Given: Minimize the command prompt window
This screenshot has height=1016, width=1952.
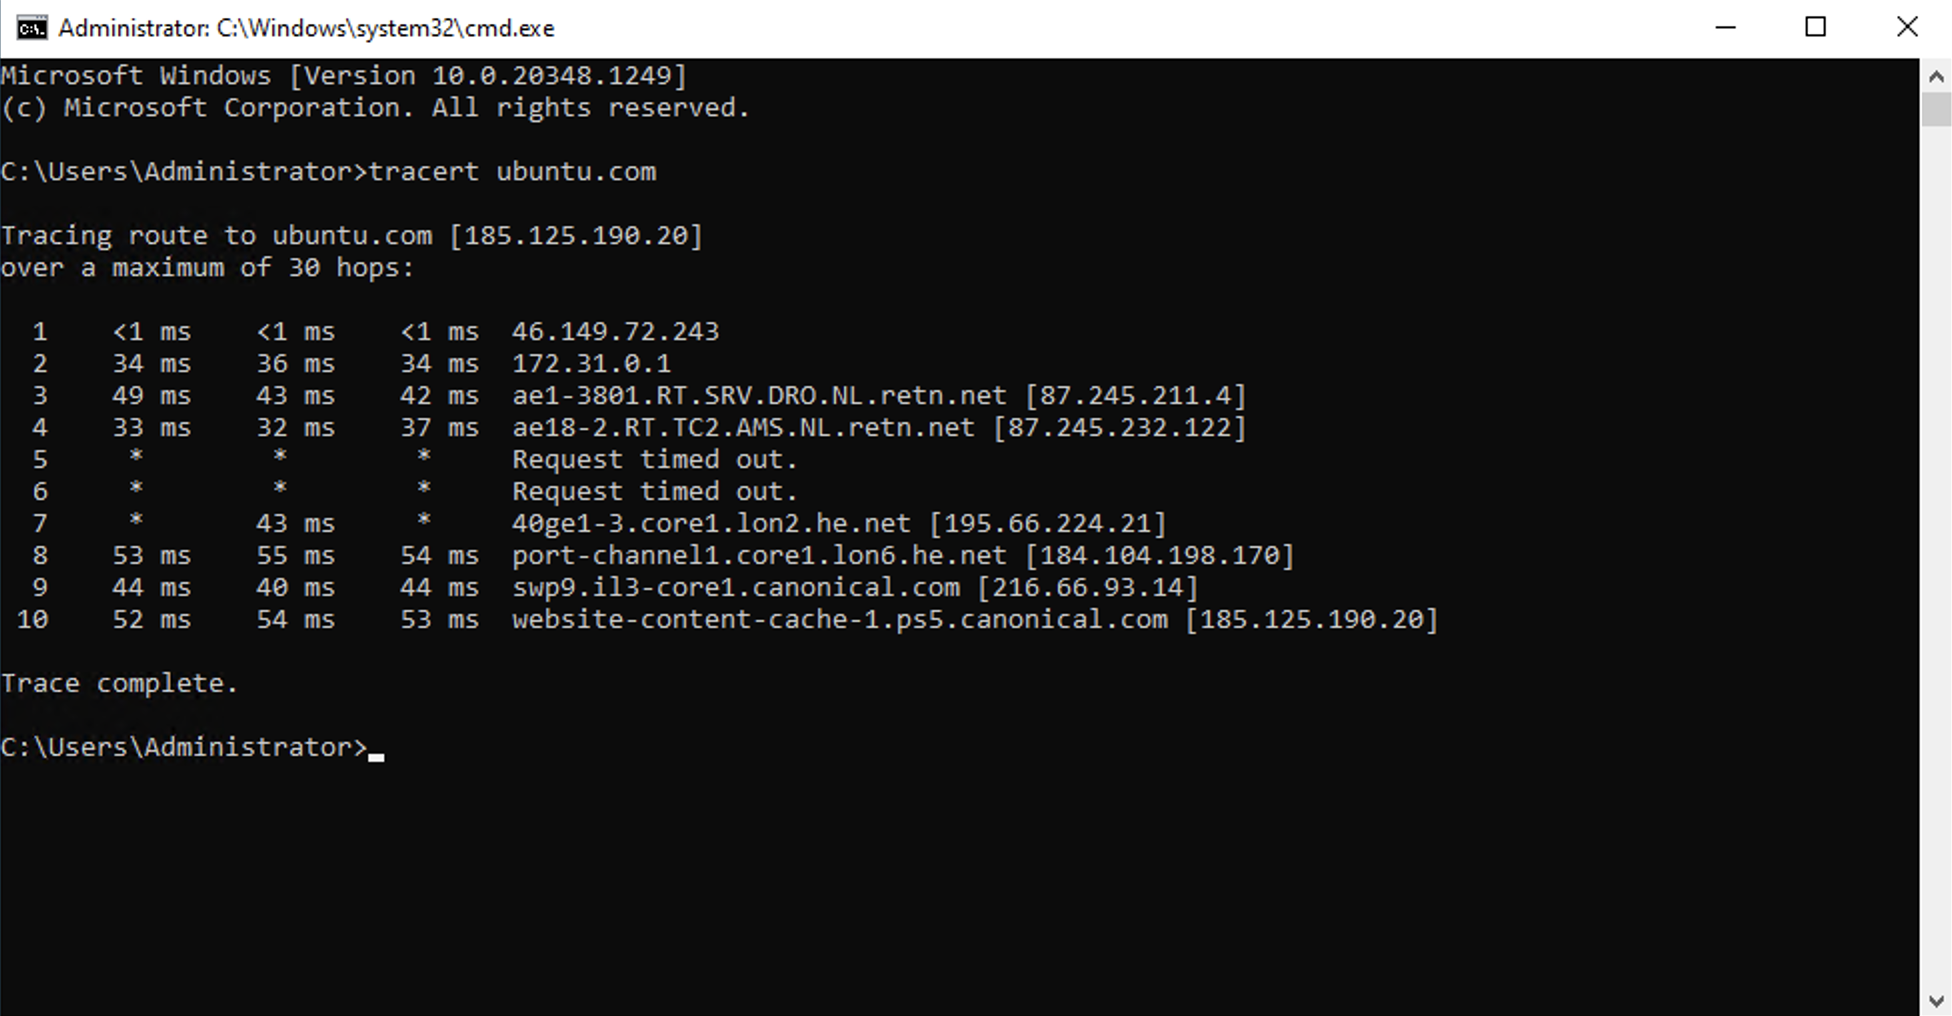Looking at the screenshot, I should coord(1725,28).
